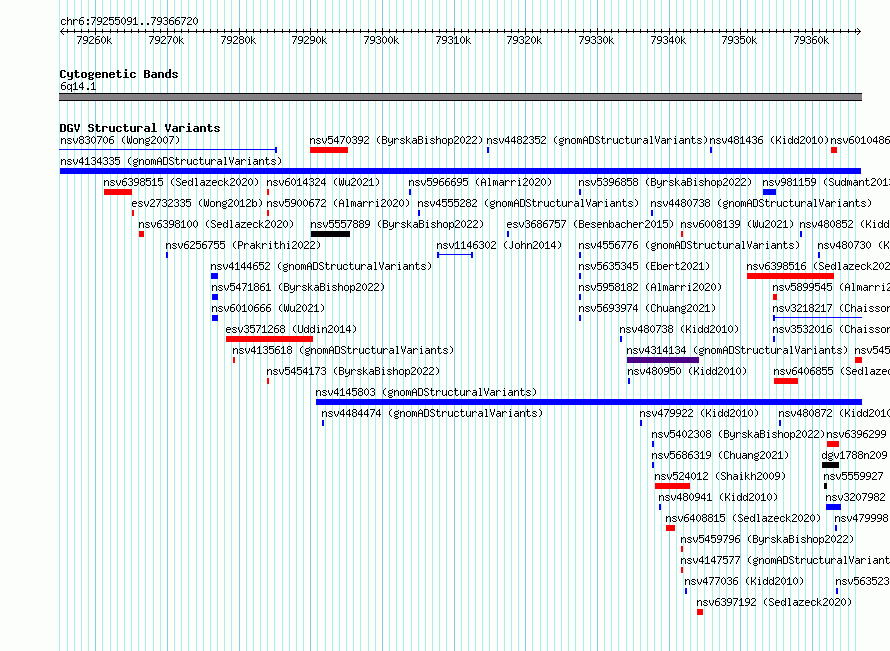
Task: Click the red bar under nsv6398516
Action: tap(790, 276)
